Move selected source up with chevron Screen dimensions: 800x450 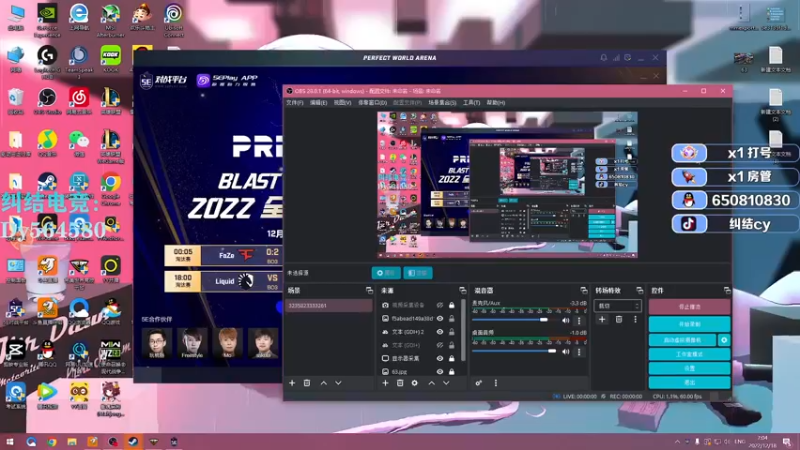[x=432, y=383]
